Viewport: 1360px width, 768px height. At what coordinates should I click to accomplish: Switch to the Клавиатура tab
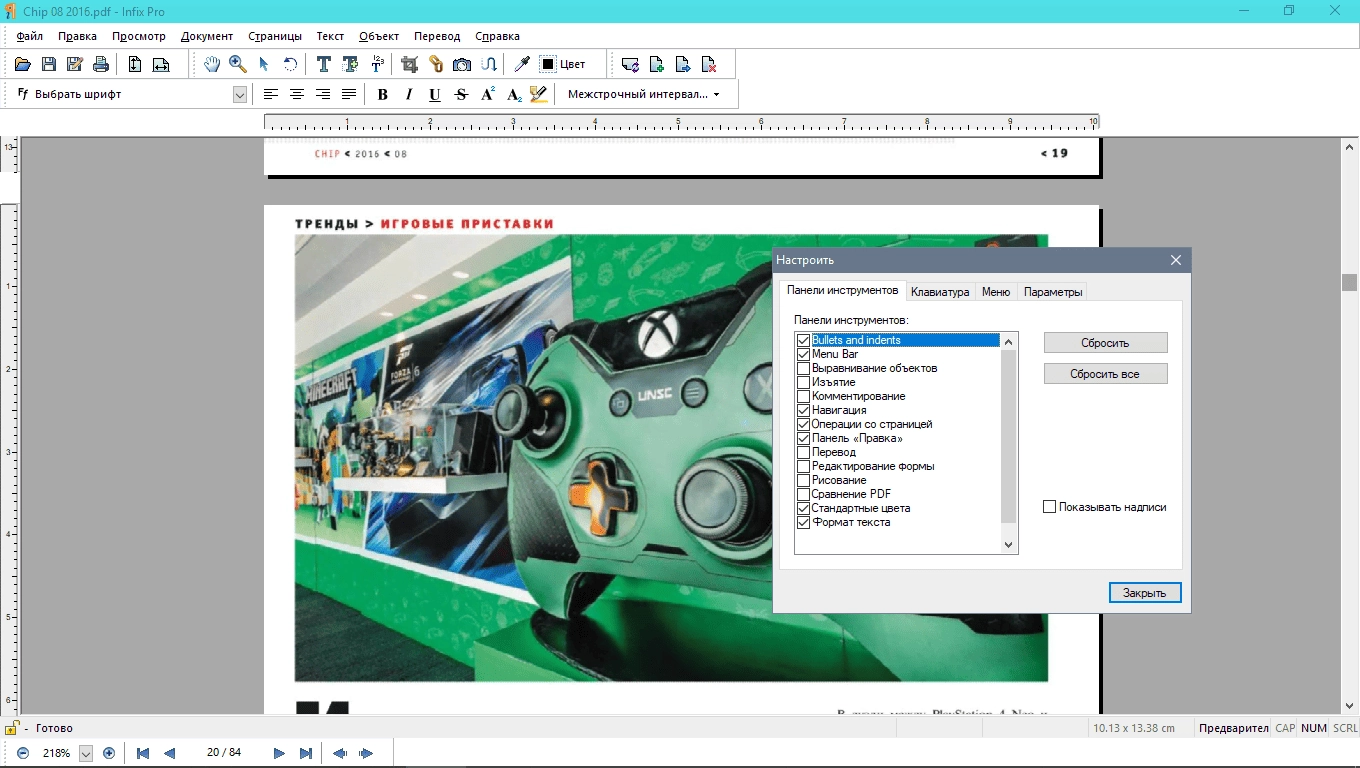tap(940, 292)
